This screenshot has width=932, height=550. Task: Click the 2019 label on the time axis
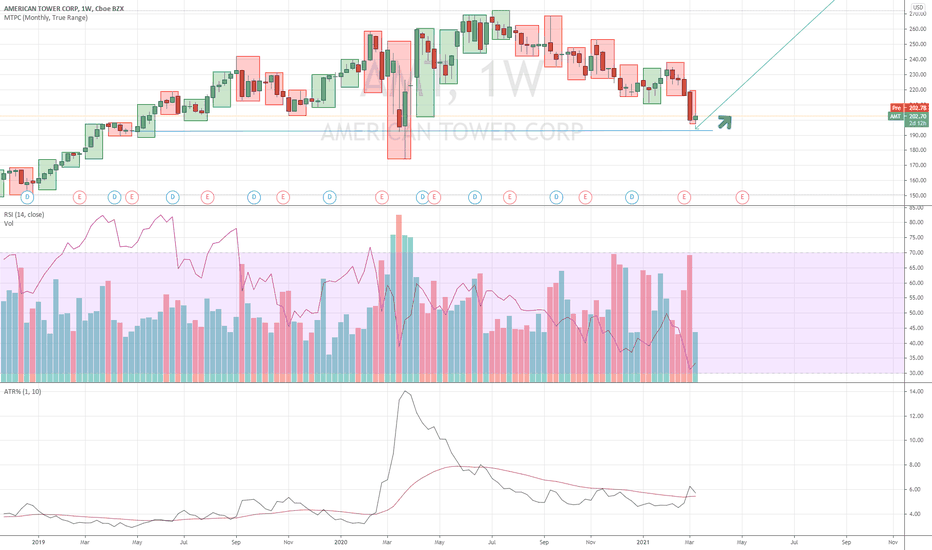[x=38, y=542]
